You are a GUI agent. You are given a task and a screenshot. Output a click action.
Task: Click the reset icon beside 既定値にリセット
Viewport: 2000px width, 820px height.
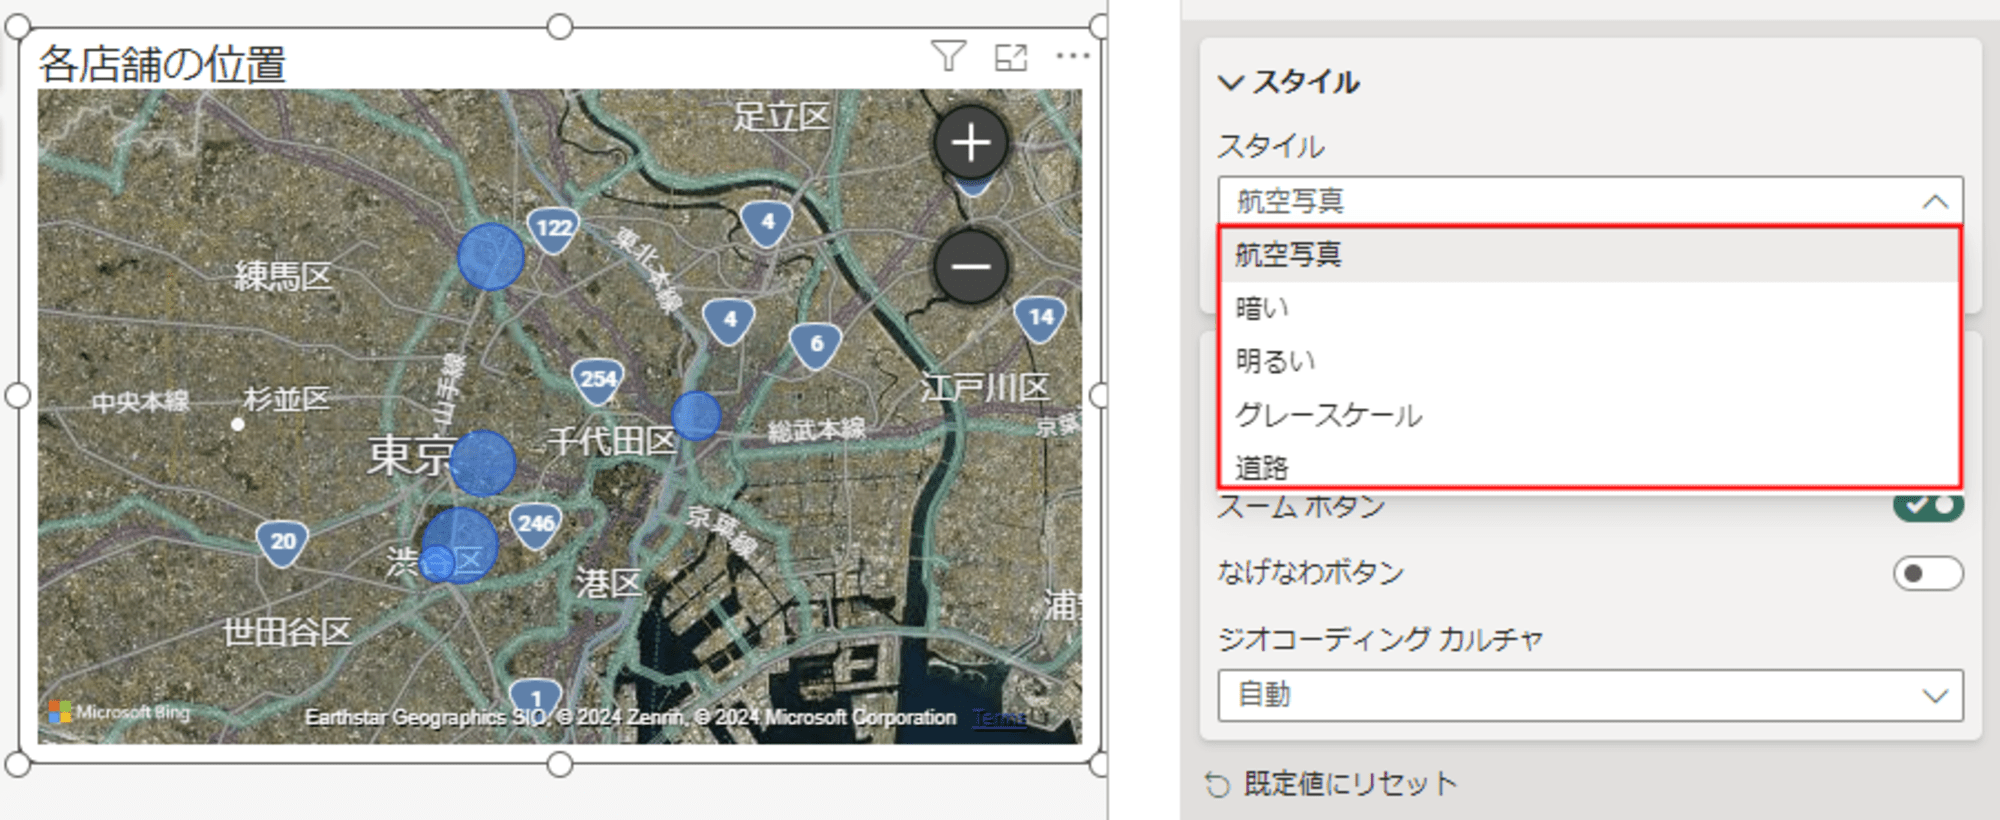pos(1217,785)
